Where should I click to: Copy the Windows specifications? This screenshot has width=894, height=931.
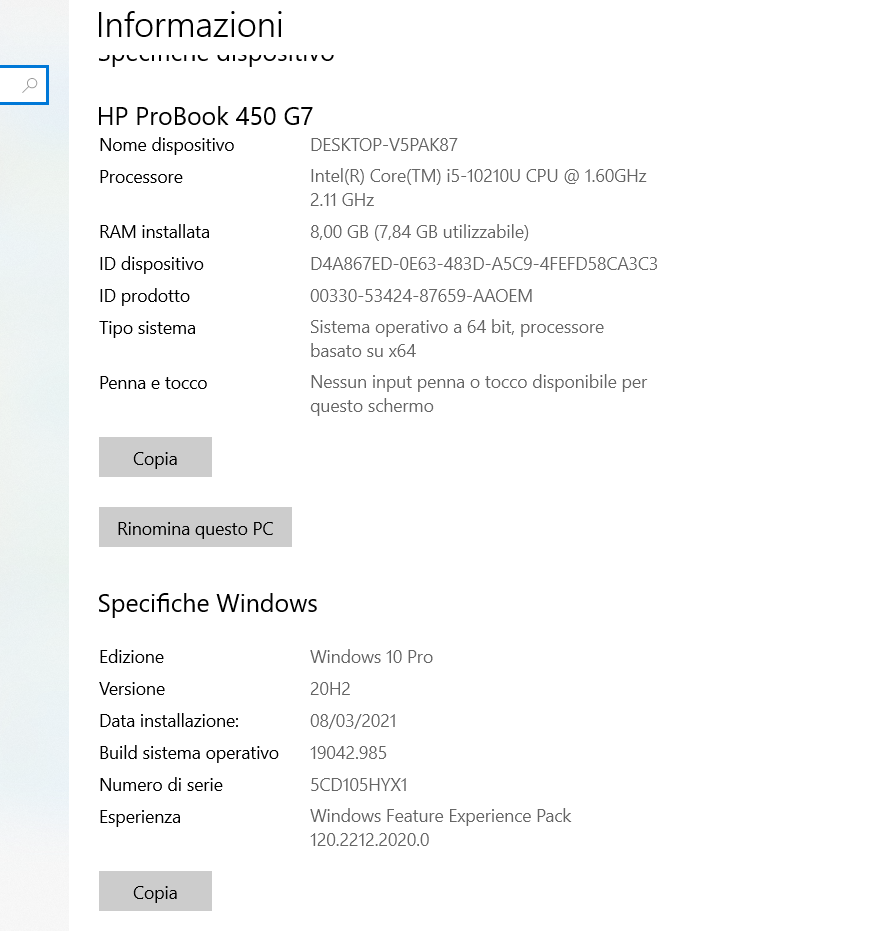pos(155,891)
